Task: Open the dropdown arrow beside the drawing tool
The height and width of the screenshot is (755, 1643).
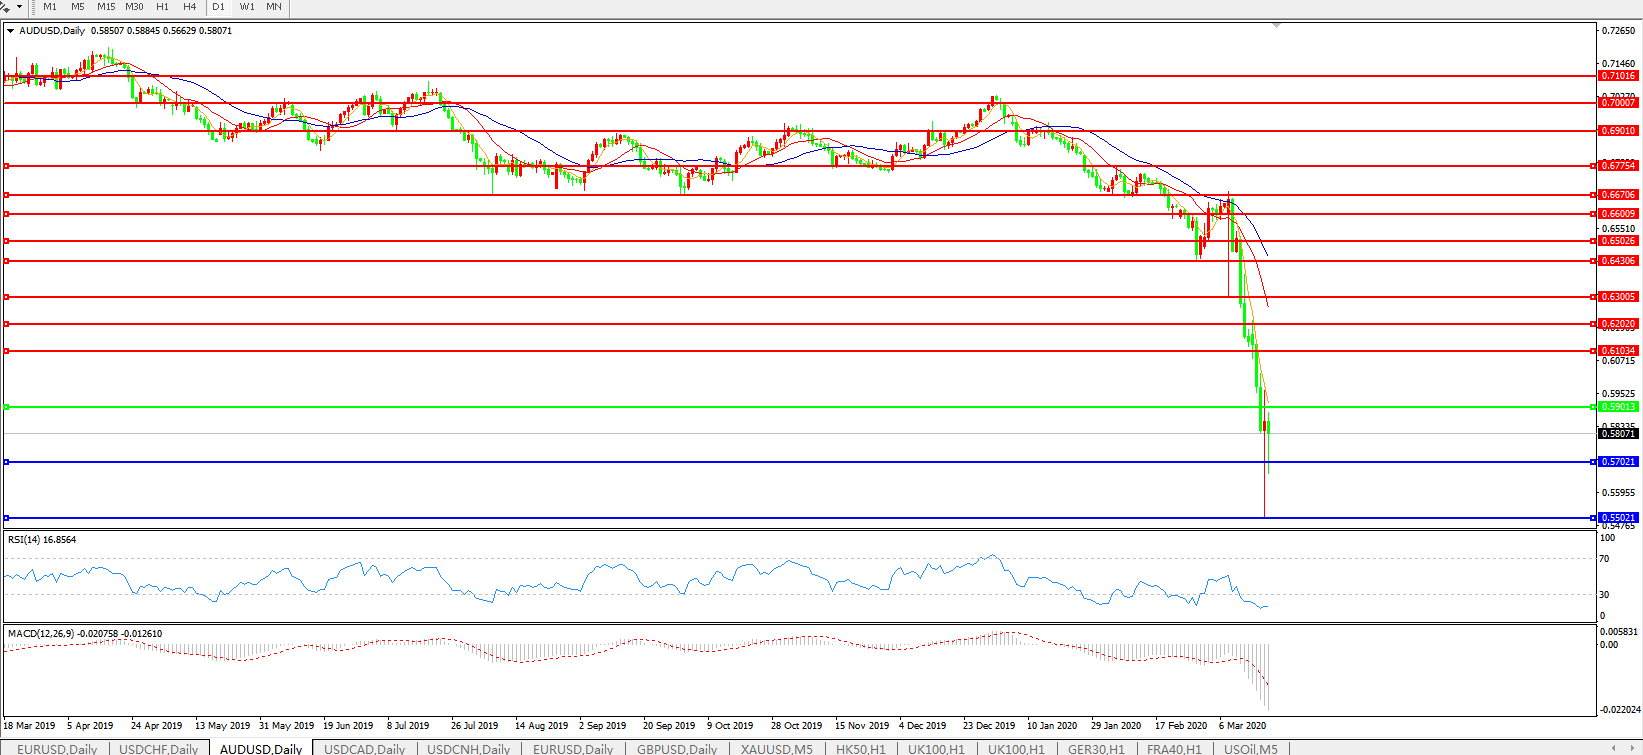Action: tap(19, 7)
